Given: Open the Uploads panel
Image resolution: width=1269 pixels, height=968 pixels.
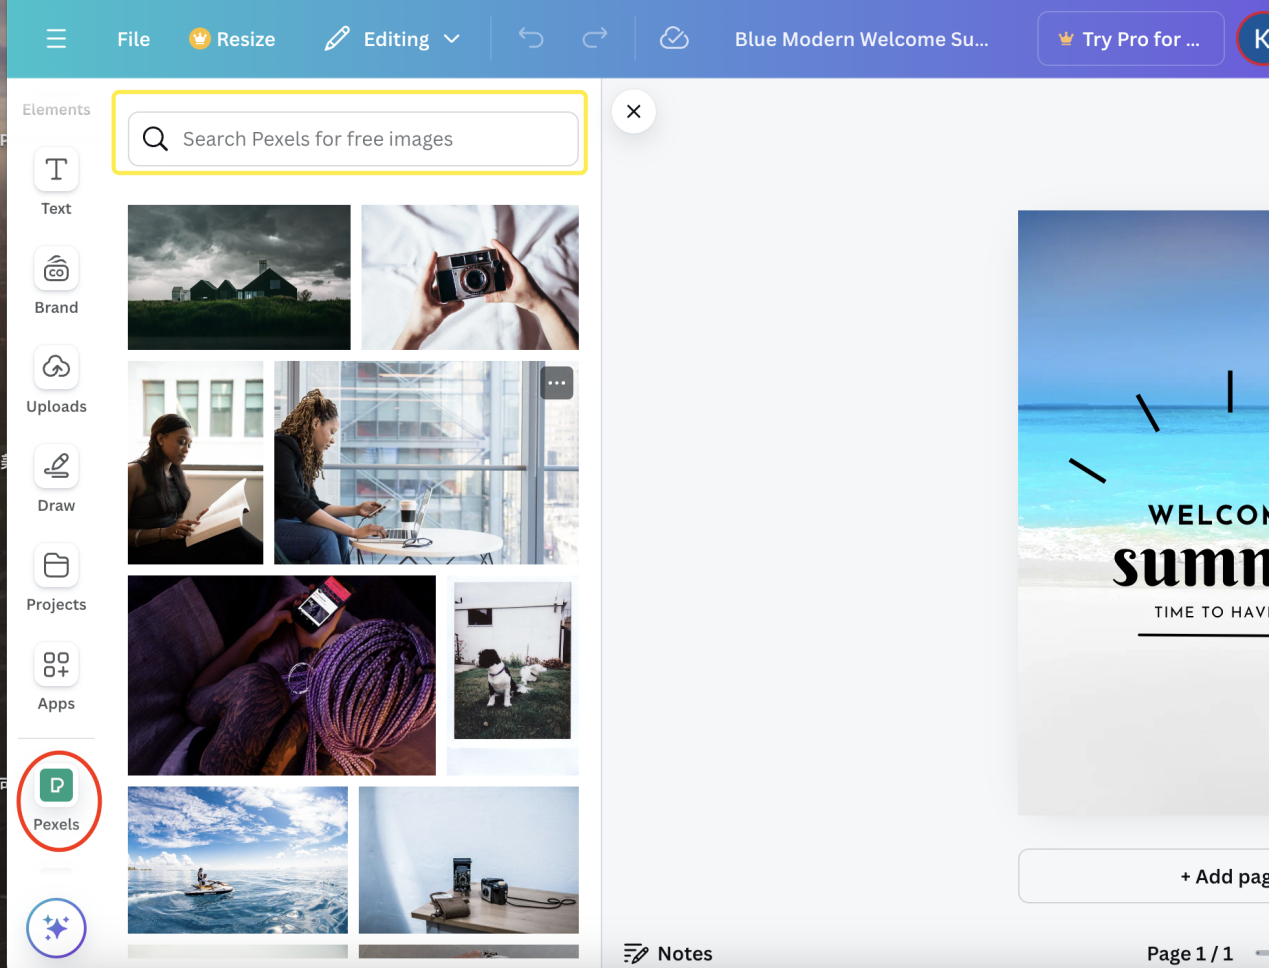Looking at the screenshot, I should point(56,379).
